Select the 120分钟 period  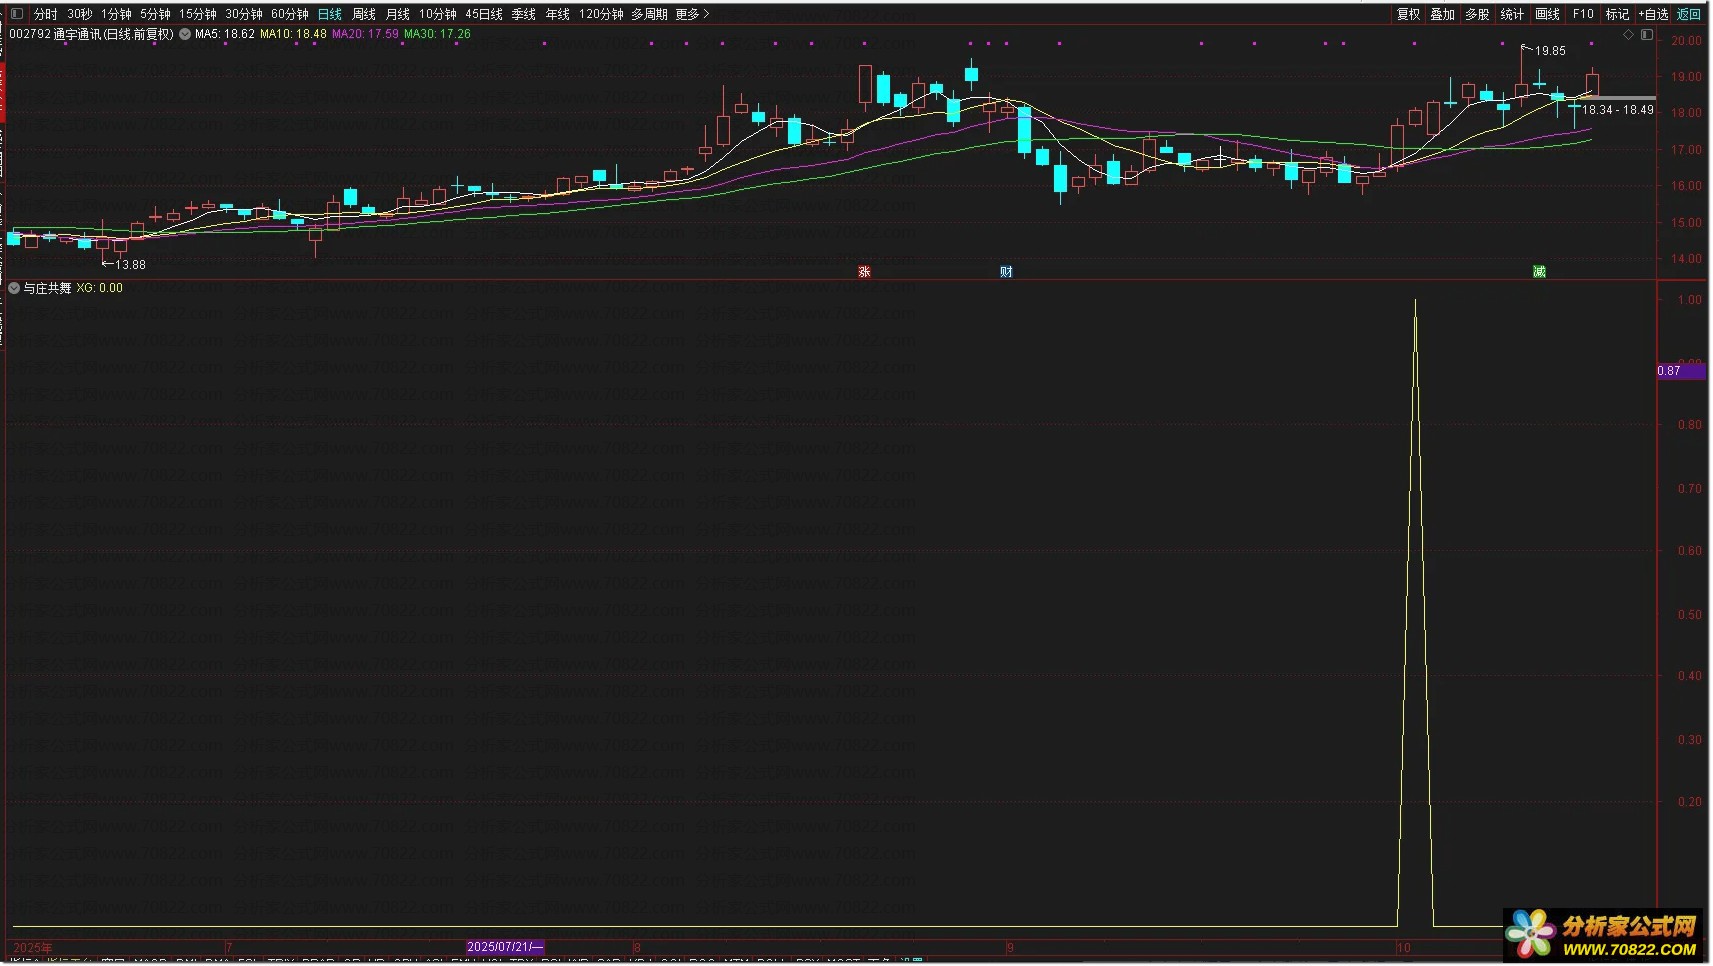(x=601, y=14)
